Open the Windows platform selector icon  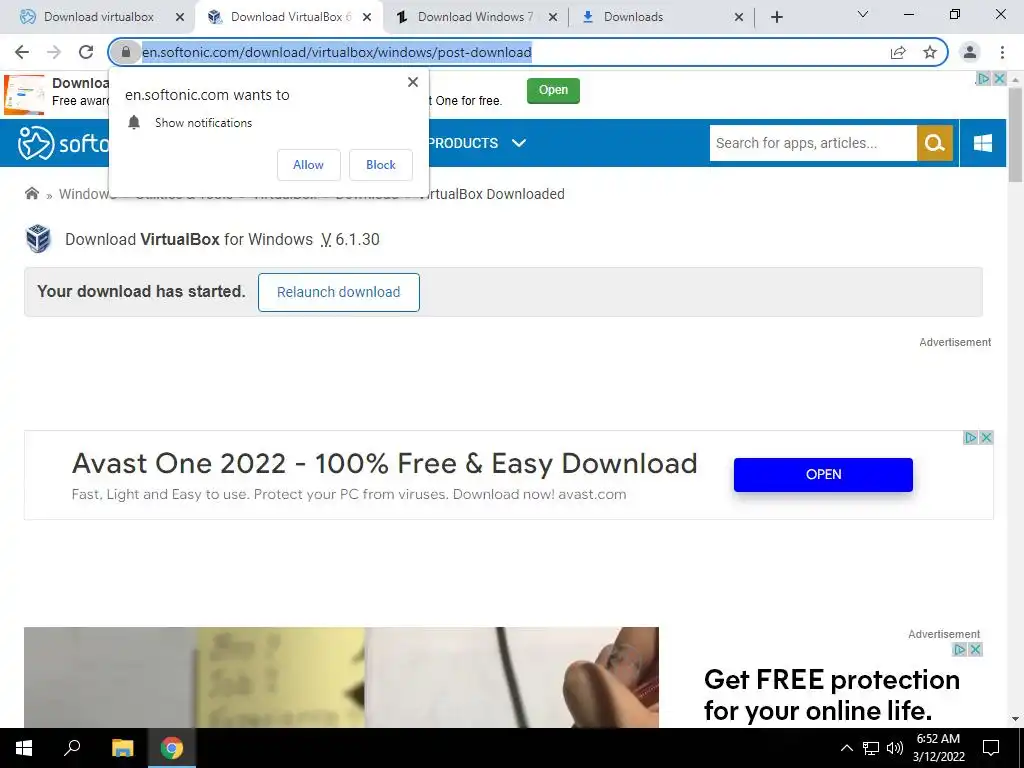click(x=983, y=143)
